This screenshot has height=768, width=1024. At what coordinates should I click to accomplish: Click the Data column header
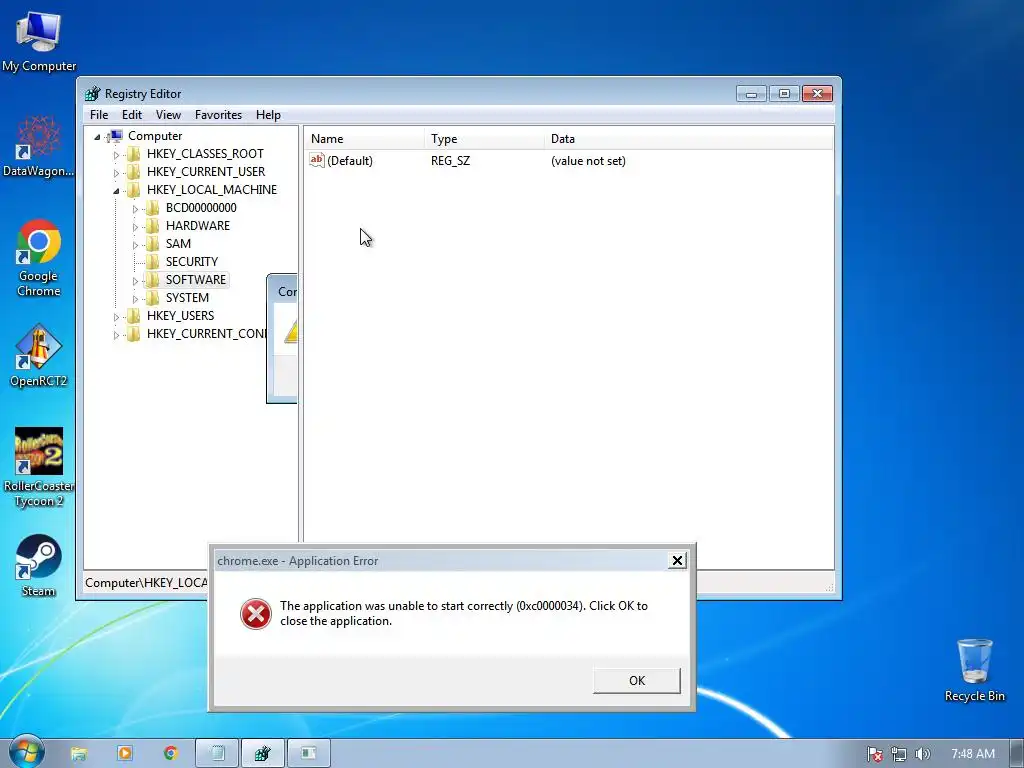point(689,138)
